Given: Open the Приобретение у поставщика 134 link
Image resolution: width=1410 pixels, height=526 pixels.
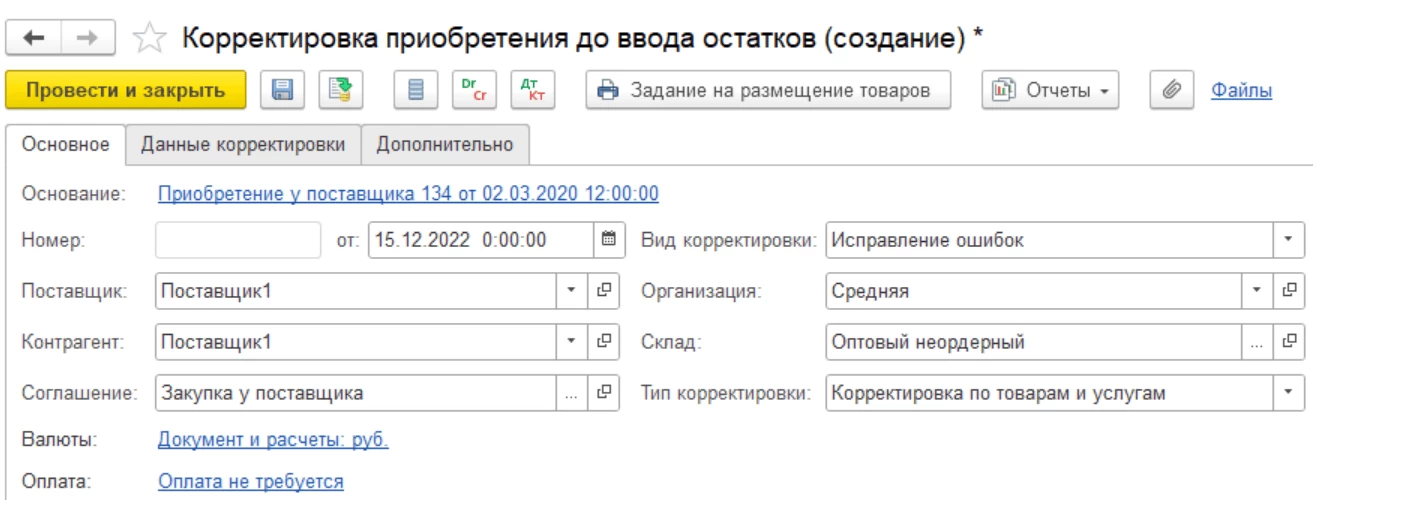Looking at the screenshot, I should click(408, 193).
